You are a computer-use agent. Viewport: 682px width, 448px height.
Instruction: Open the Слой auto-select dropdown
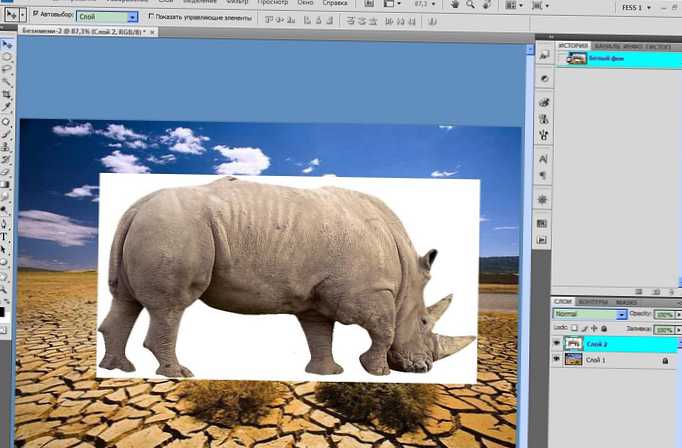click(133, 17)
